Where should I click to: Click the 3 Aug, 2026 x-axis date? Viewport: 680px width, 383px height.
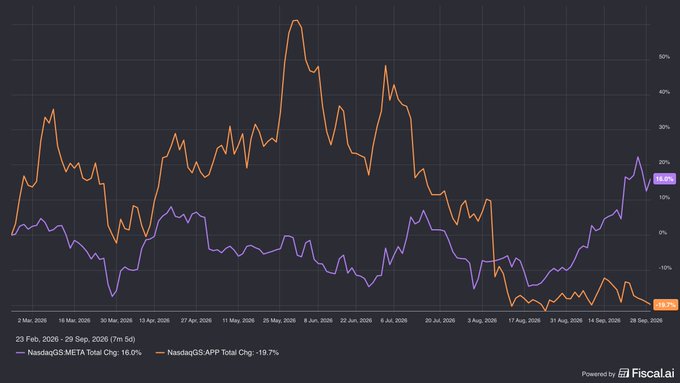click(482, 321)
